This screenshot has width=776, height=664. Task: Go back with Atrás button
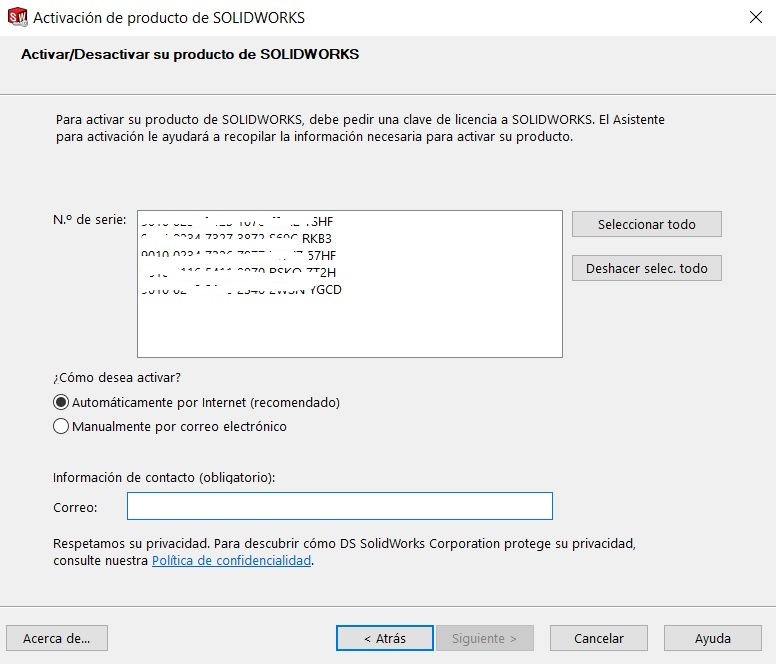pos(385,638)
